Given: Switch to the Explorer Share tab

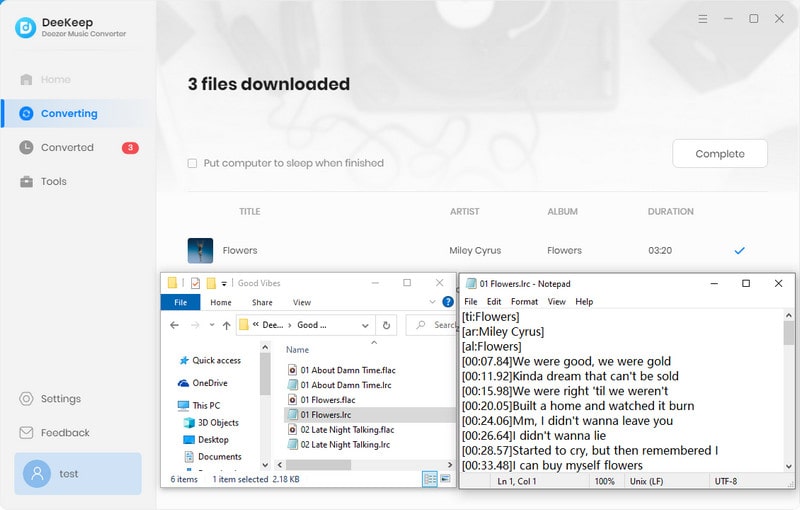Looking at the screenshot, I should 262,302.
